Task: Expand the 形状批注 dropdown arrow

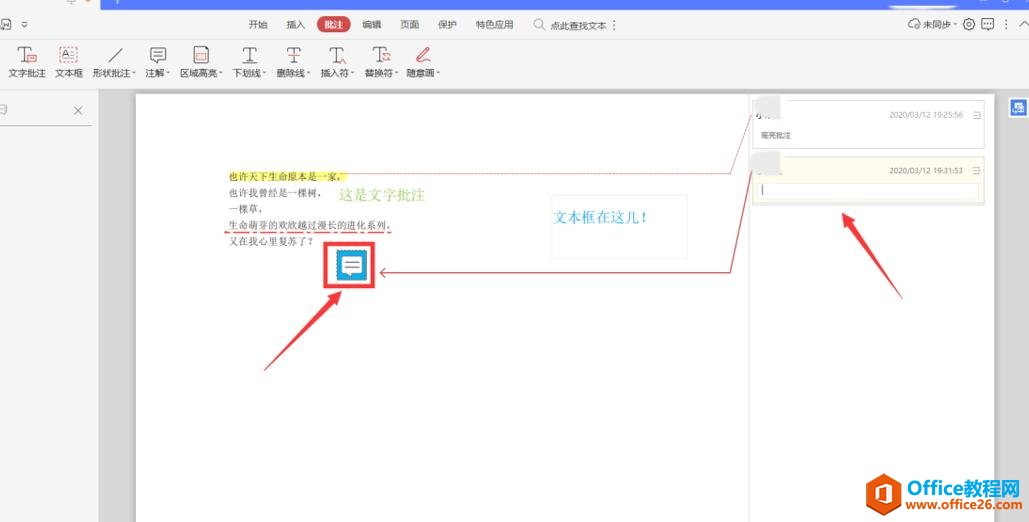Action: (x=134, y=74)
